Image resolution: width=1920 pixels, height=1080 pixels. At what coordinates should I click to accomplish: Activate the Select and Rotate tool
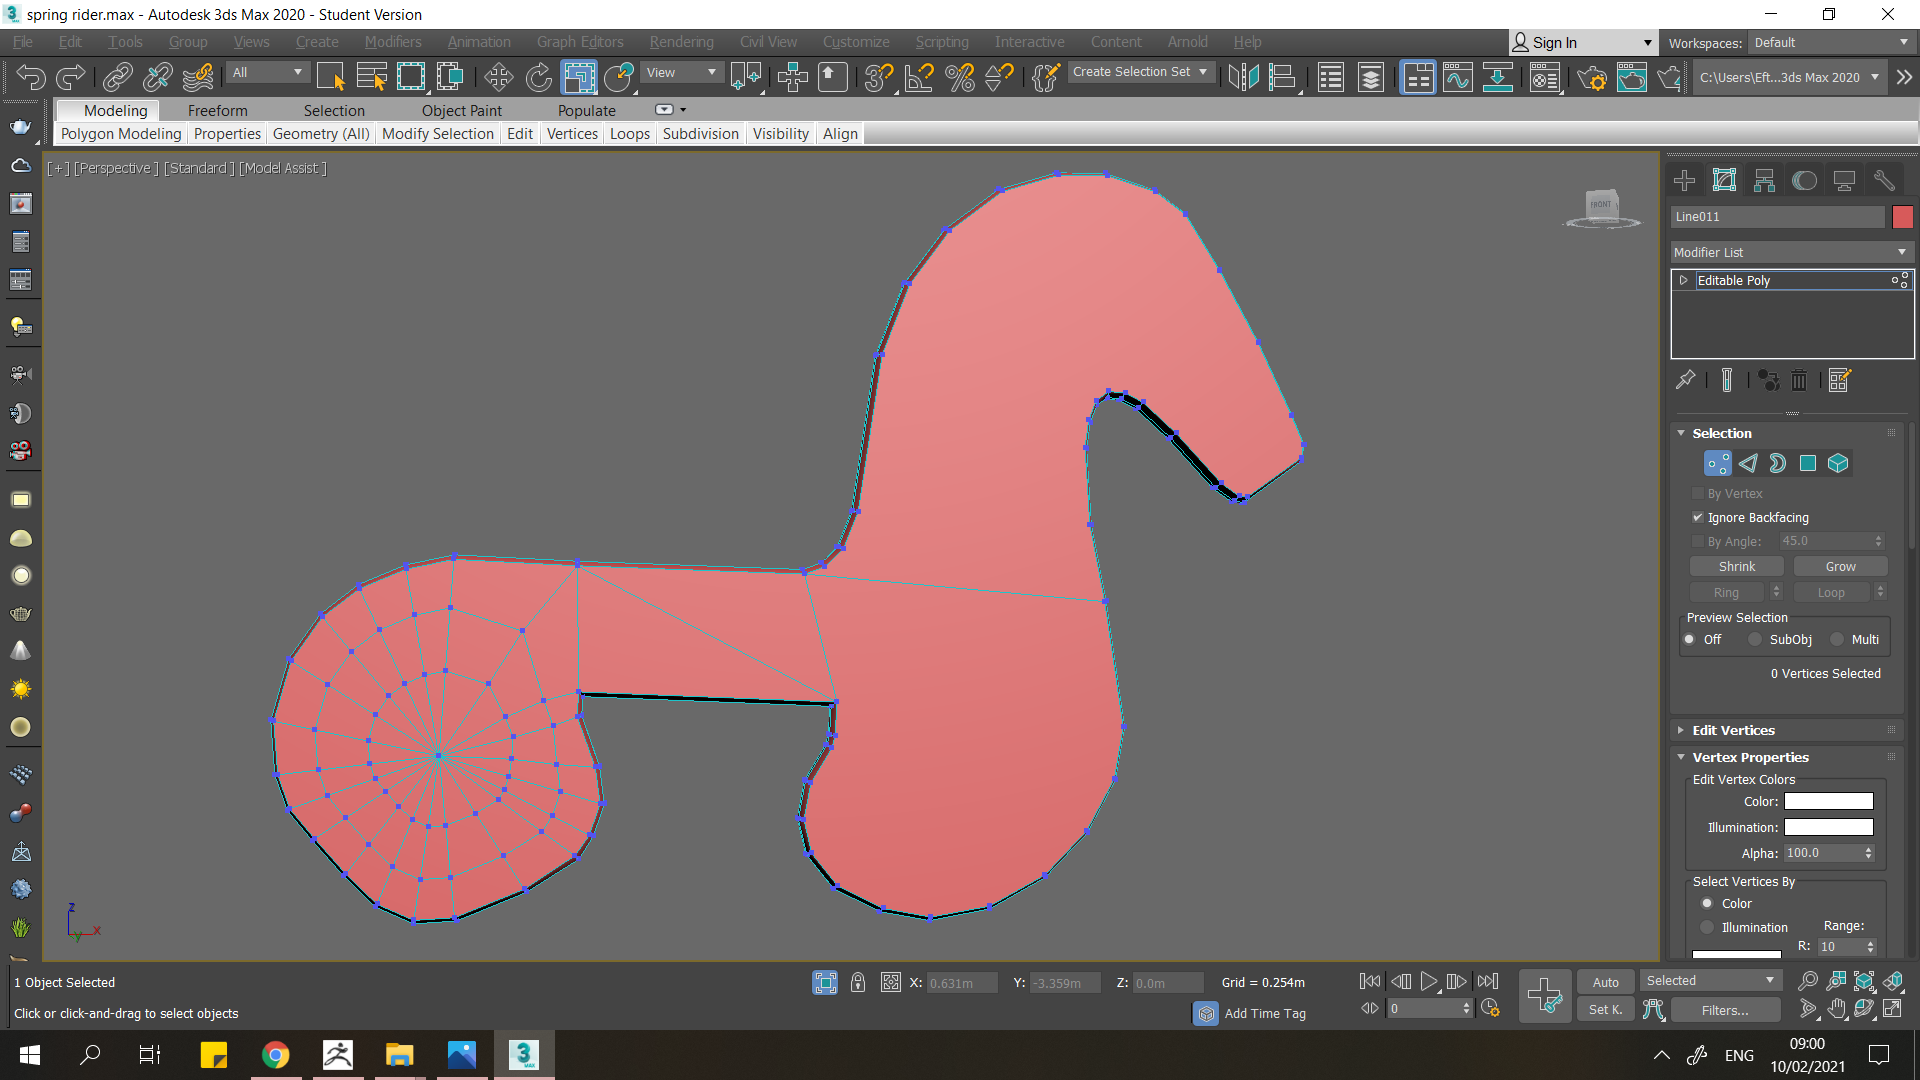click(538, 77)
